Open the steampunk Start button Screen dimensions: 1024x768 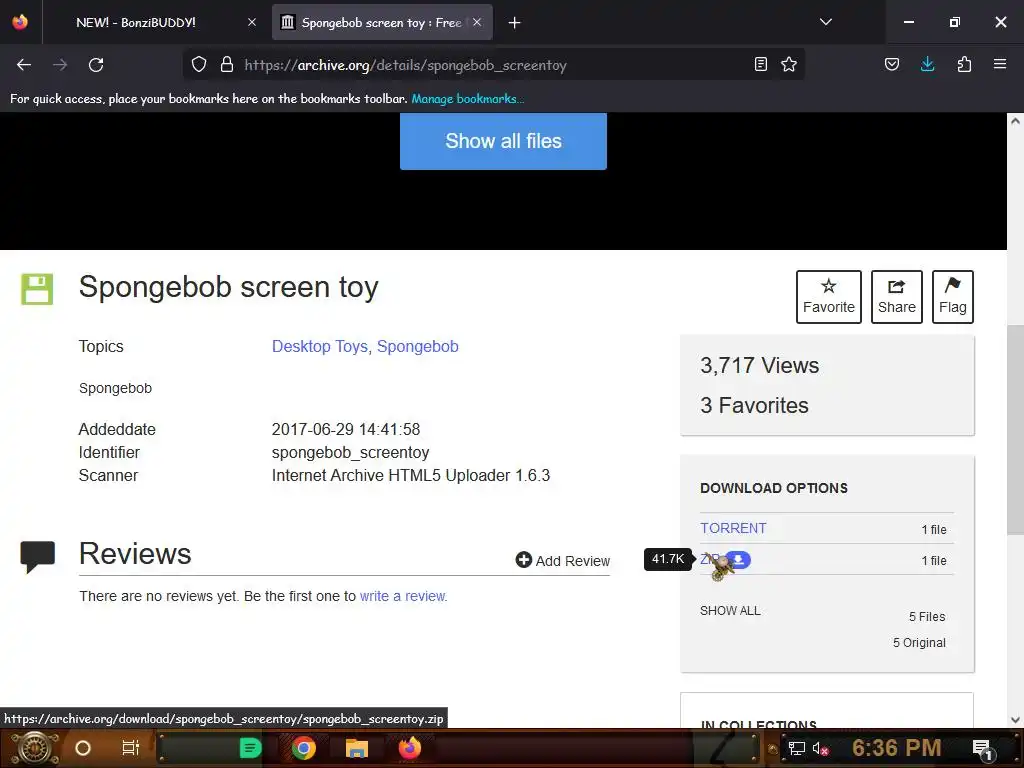click(x=35, y=748)
